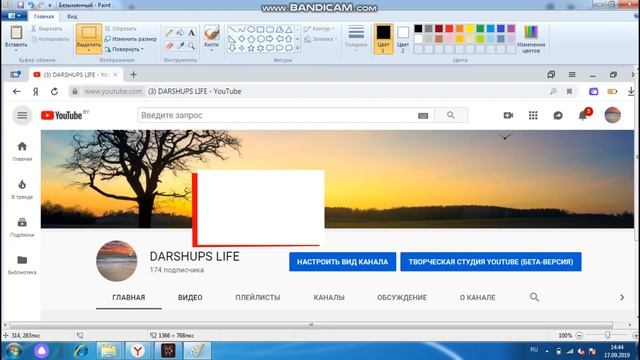Open the Paint file menu button

(x=14, y=16)
